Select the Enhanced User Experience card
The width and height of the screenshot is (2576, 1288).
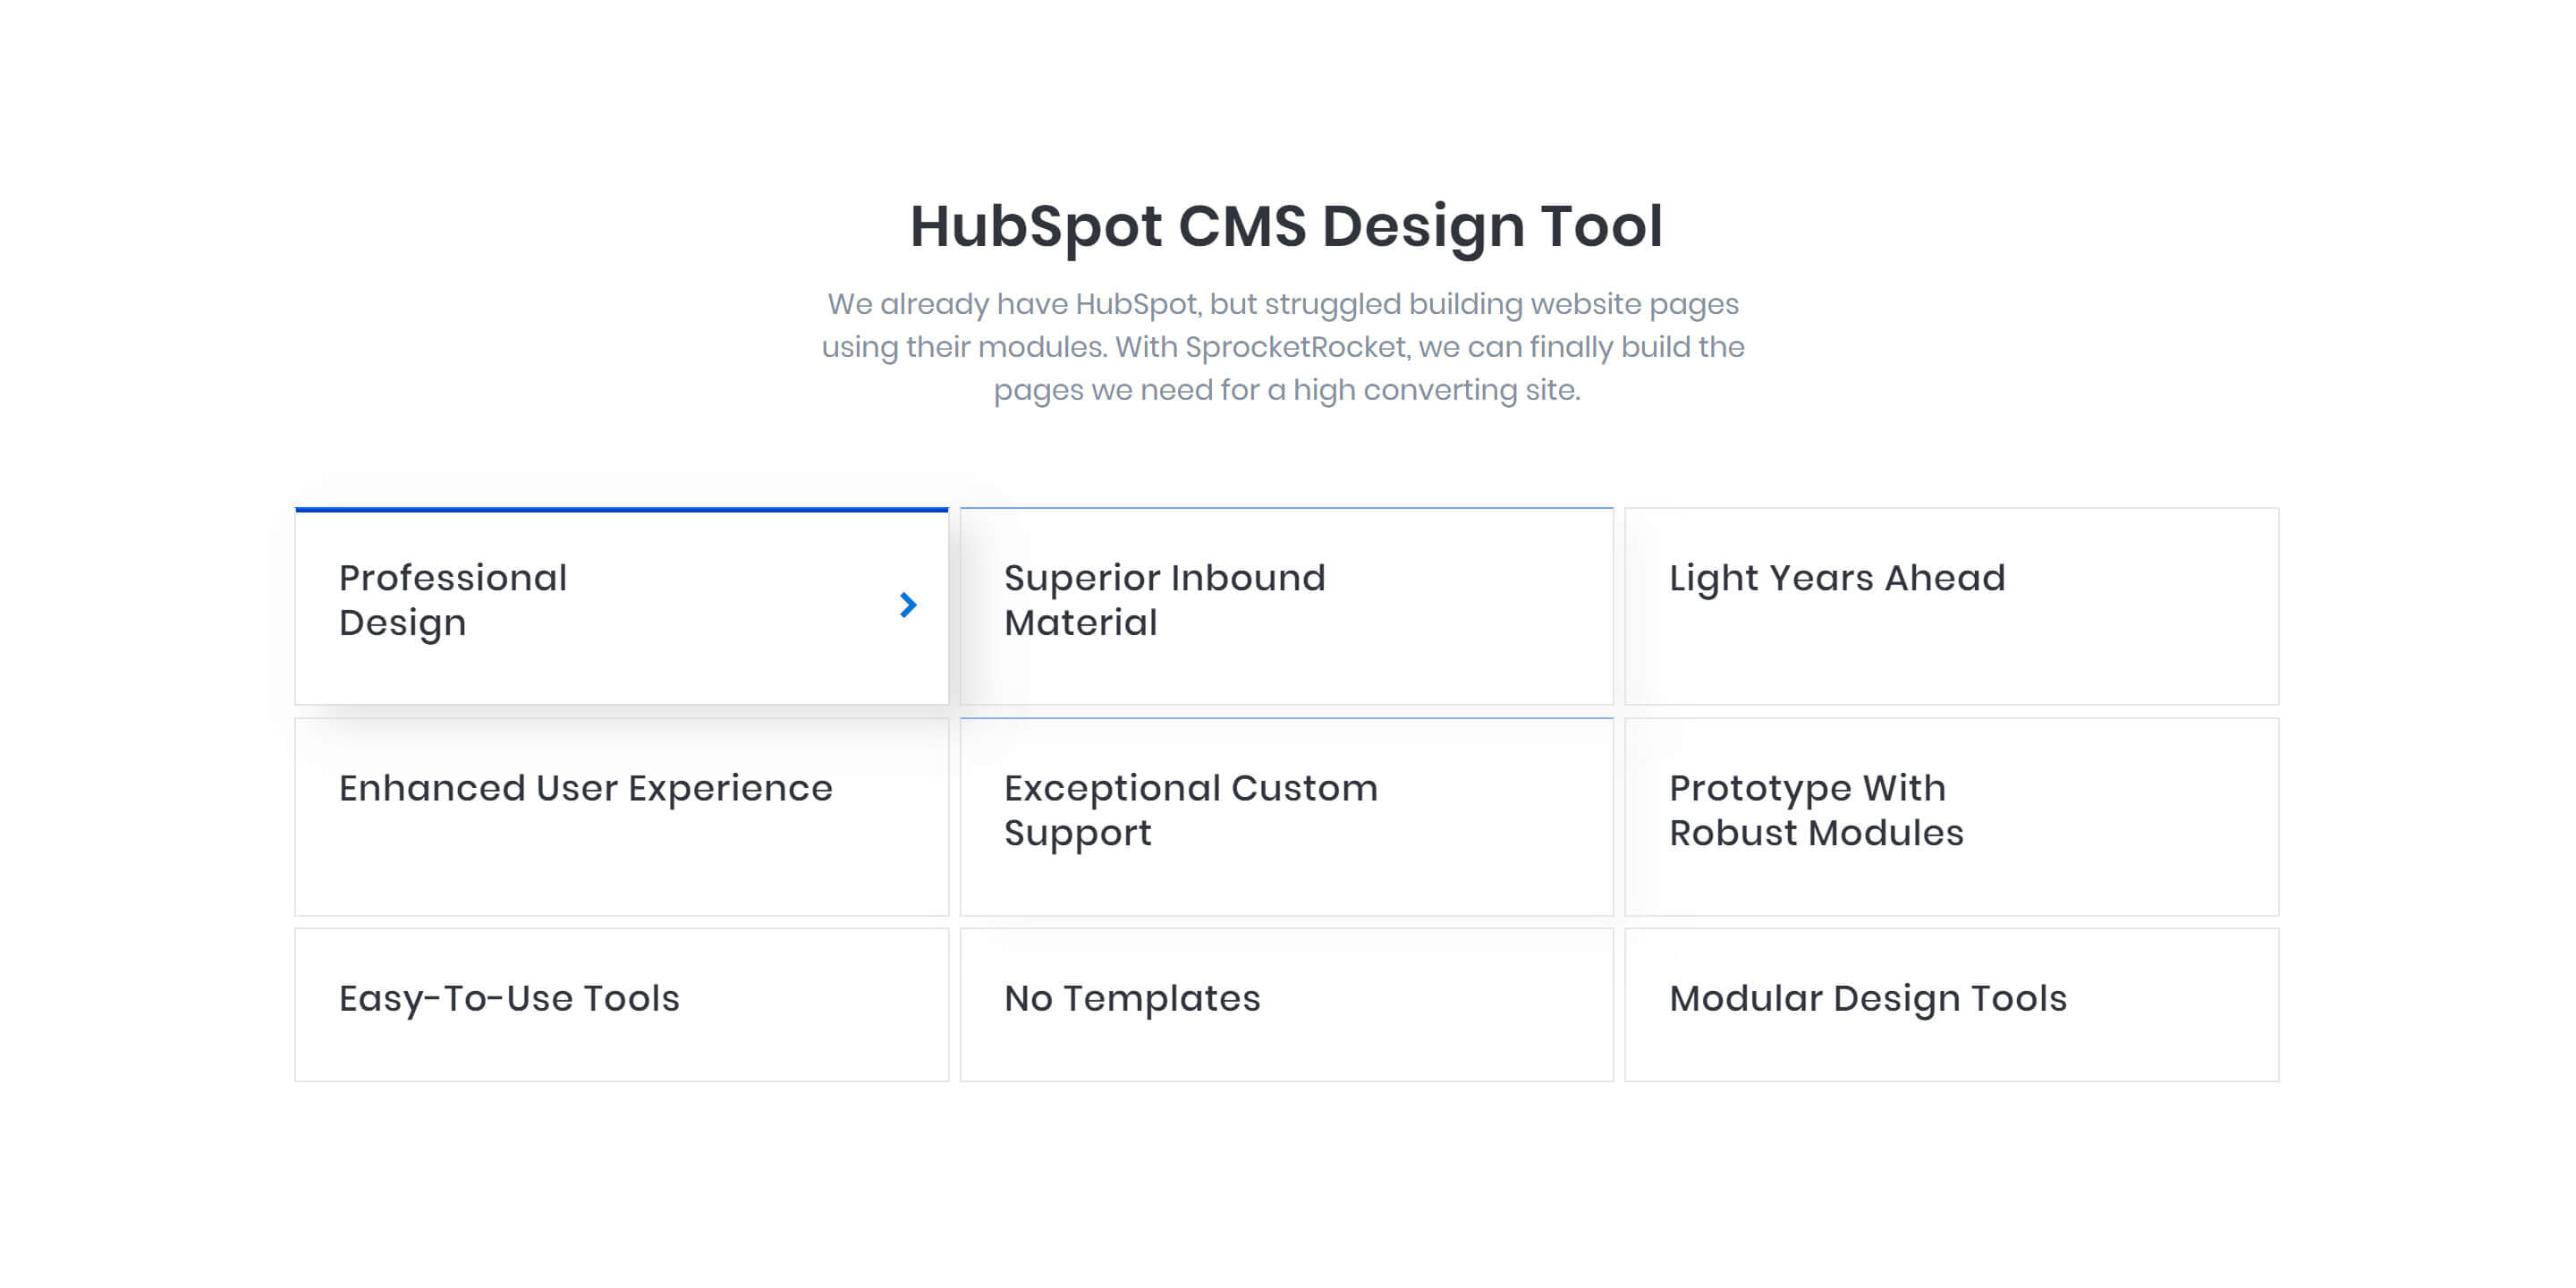pyautogui.click(x=621, y=816)
